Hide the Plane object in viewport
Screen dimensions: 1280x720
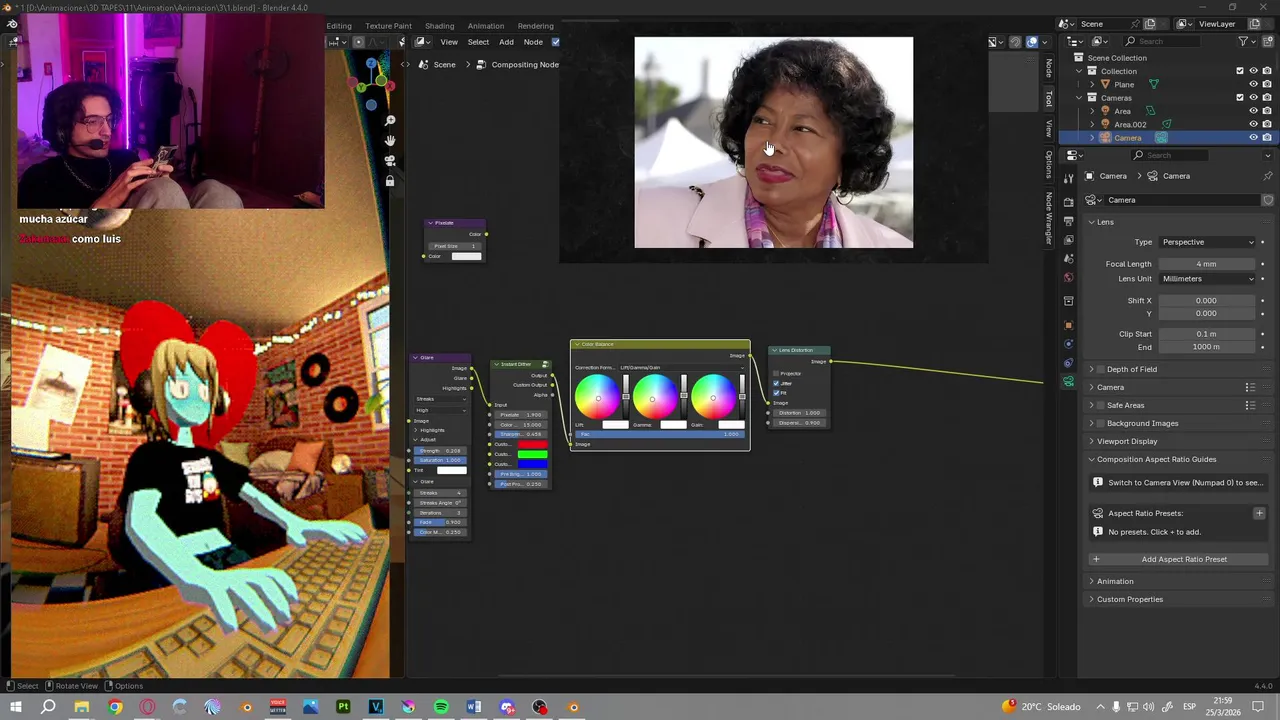pyautogui.click(x=1253, y=84)
